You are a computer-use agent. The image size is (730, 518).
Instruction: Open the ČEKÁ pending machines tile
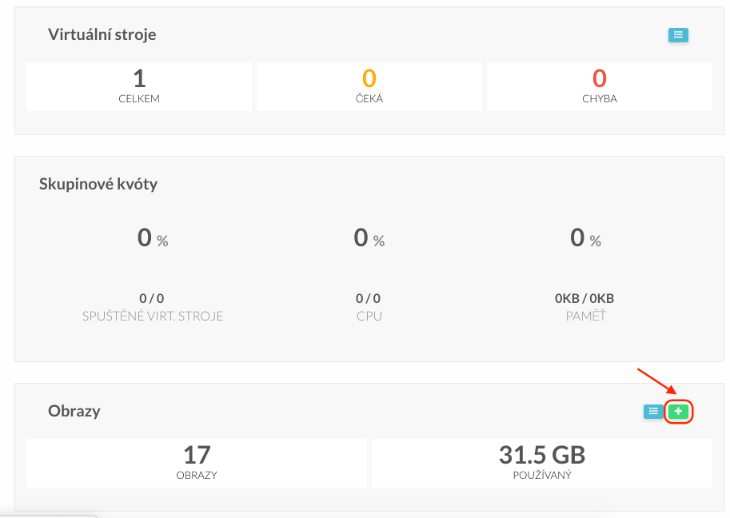[x=369, y=86]
